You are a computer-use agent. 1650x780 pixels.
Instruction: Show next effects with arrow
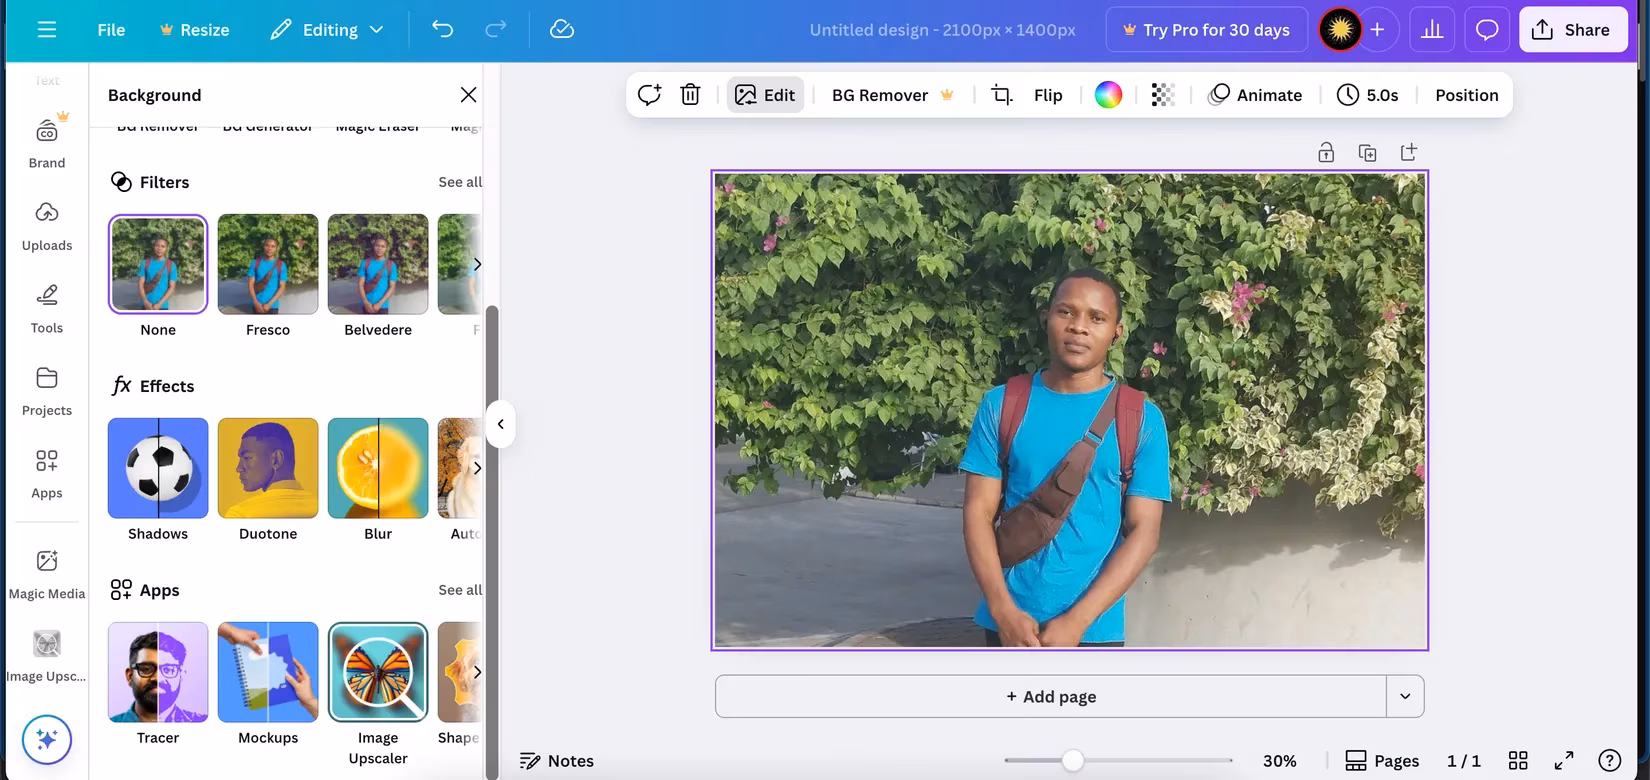[x=477, y=468]
